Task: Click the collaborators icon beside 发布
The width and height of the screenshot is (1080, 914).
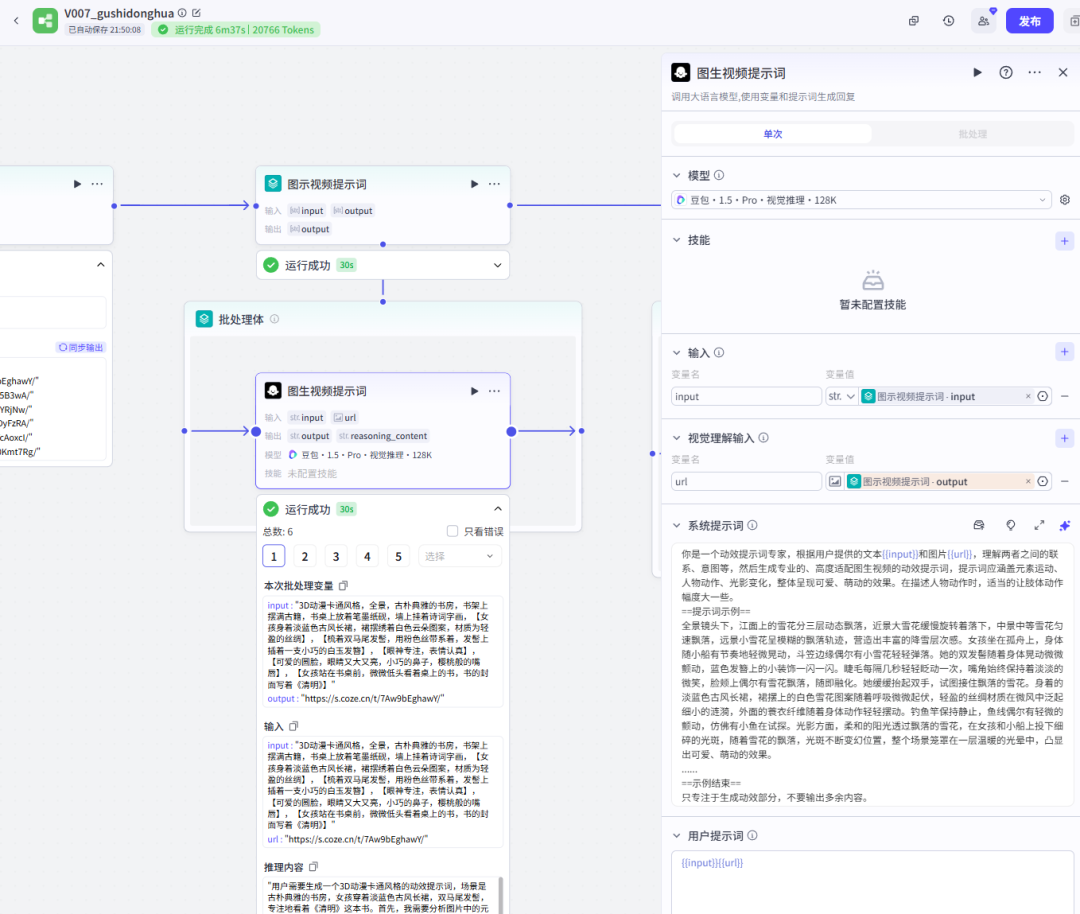Action: (984, 21)
